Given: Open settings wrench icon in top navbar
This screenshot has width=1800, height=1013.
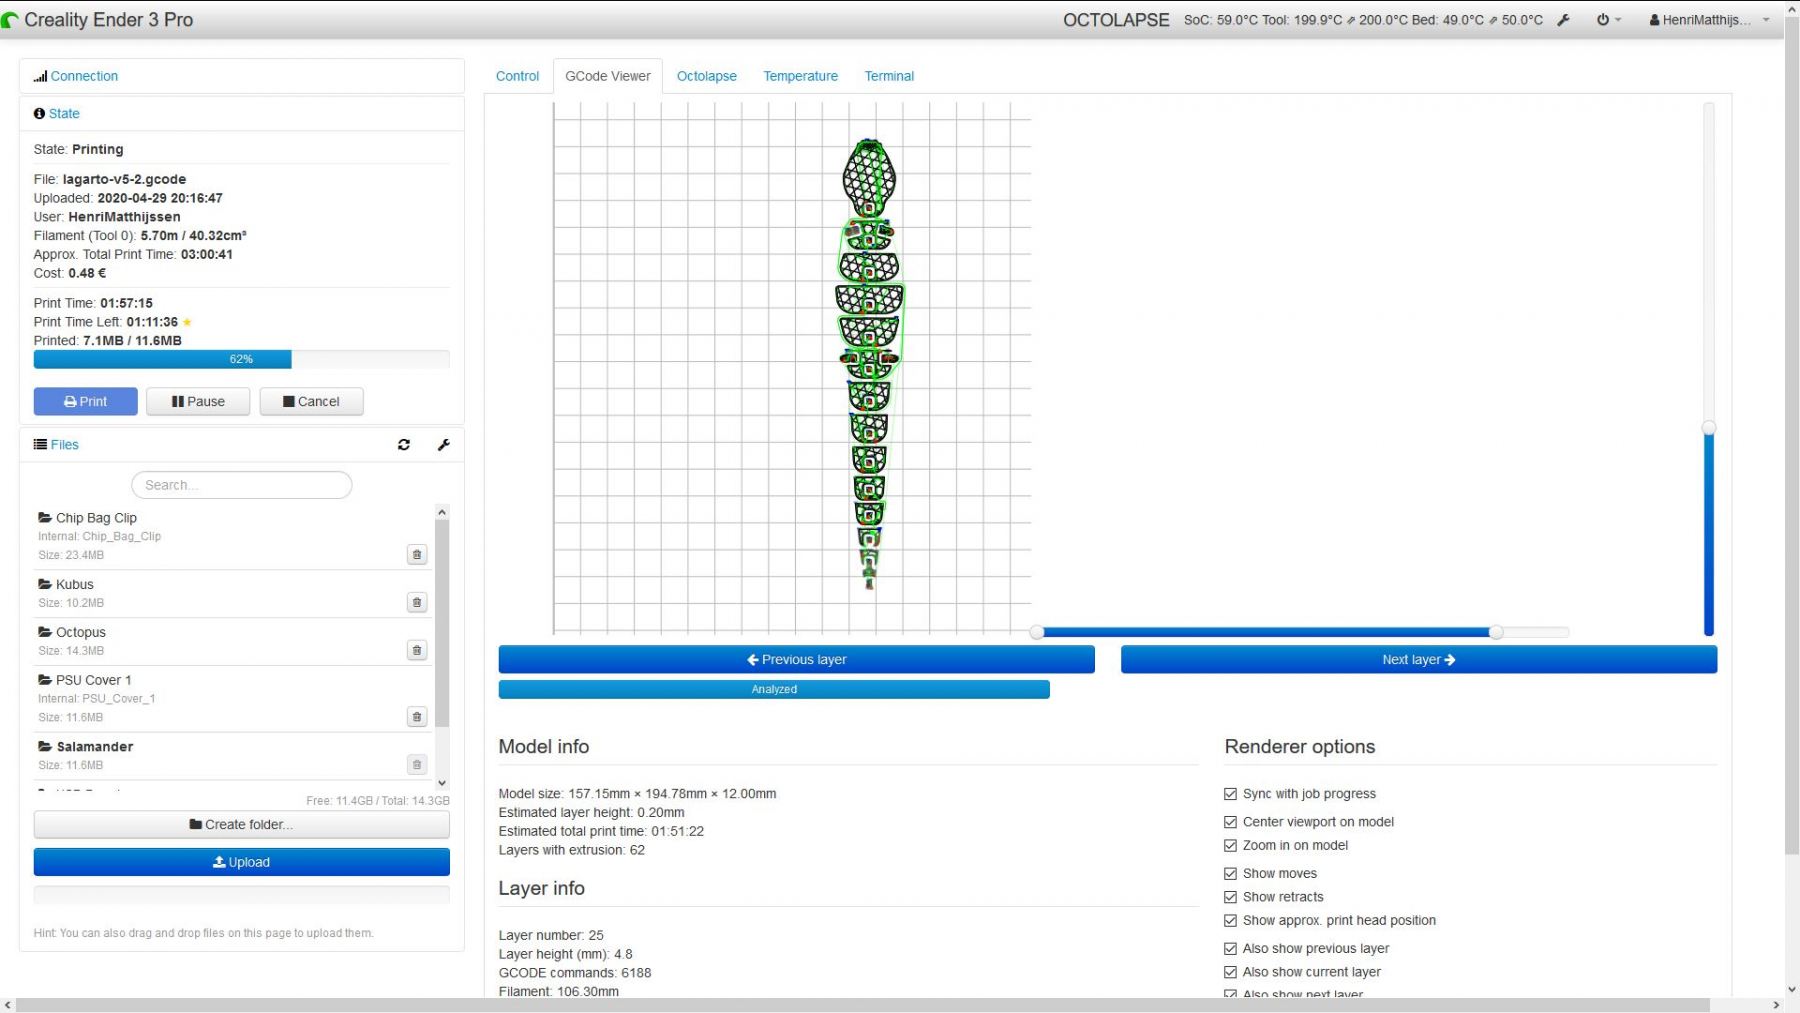Looking at the screenshot, I should pyautogui.click(x=1563, y=20).
